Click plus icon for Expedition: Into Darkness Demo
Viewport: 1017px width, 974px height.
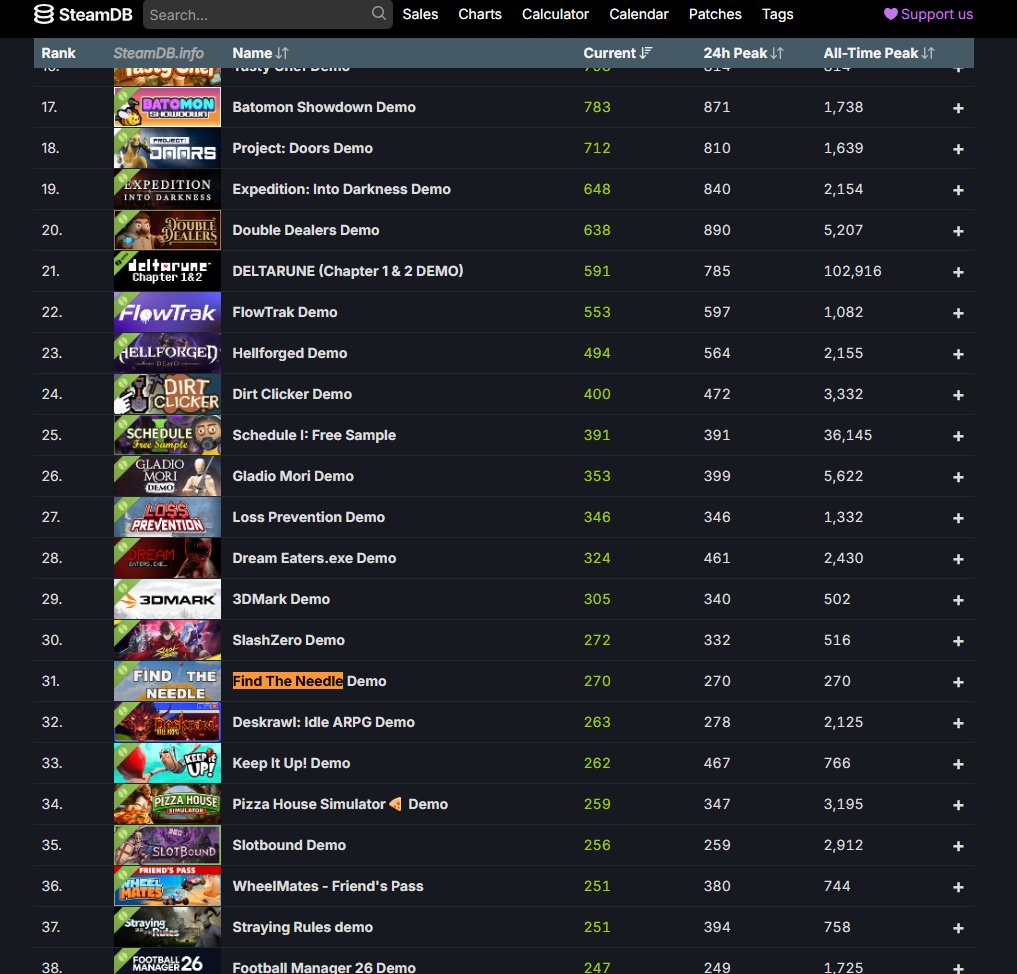tap(958, 190)
